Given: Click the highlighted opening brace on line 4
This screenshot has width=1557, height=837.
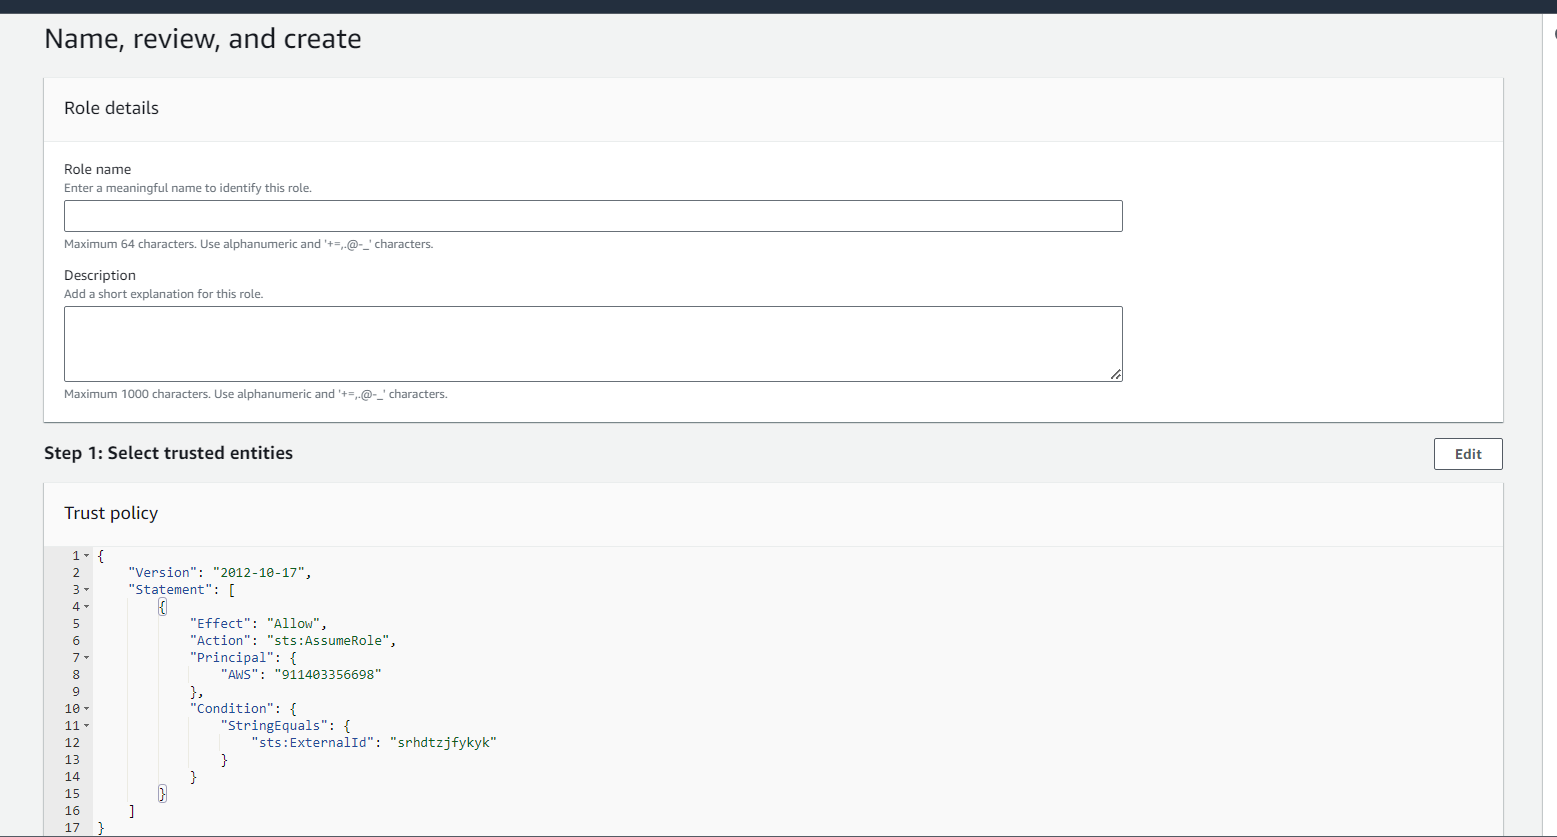Looking at the screenshot, I should coord(163,607).
